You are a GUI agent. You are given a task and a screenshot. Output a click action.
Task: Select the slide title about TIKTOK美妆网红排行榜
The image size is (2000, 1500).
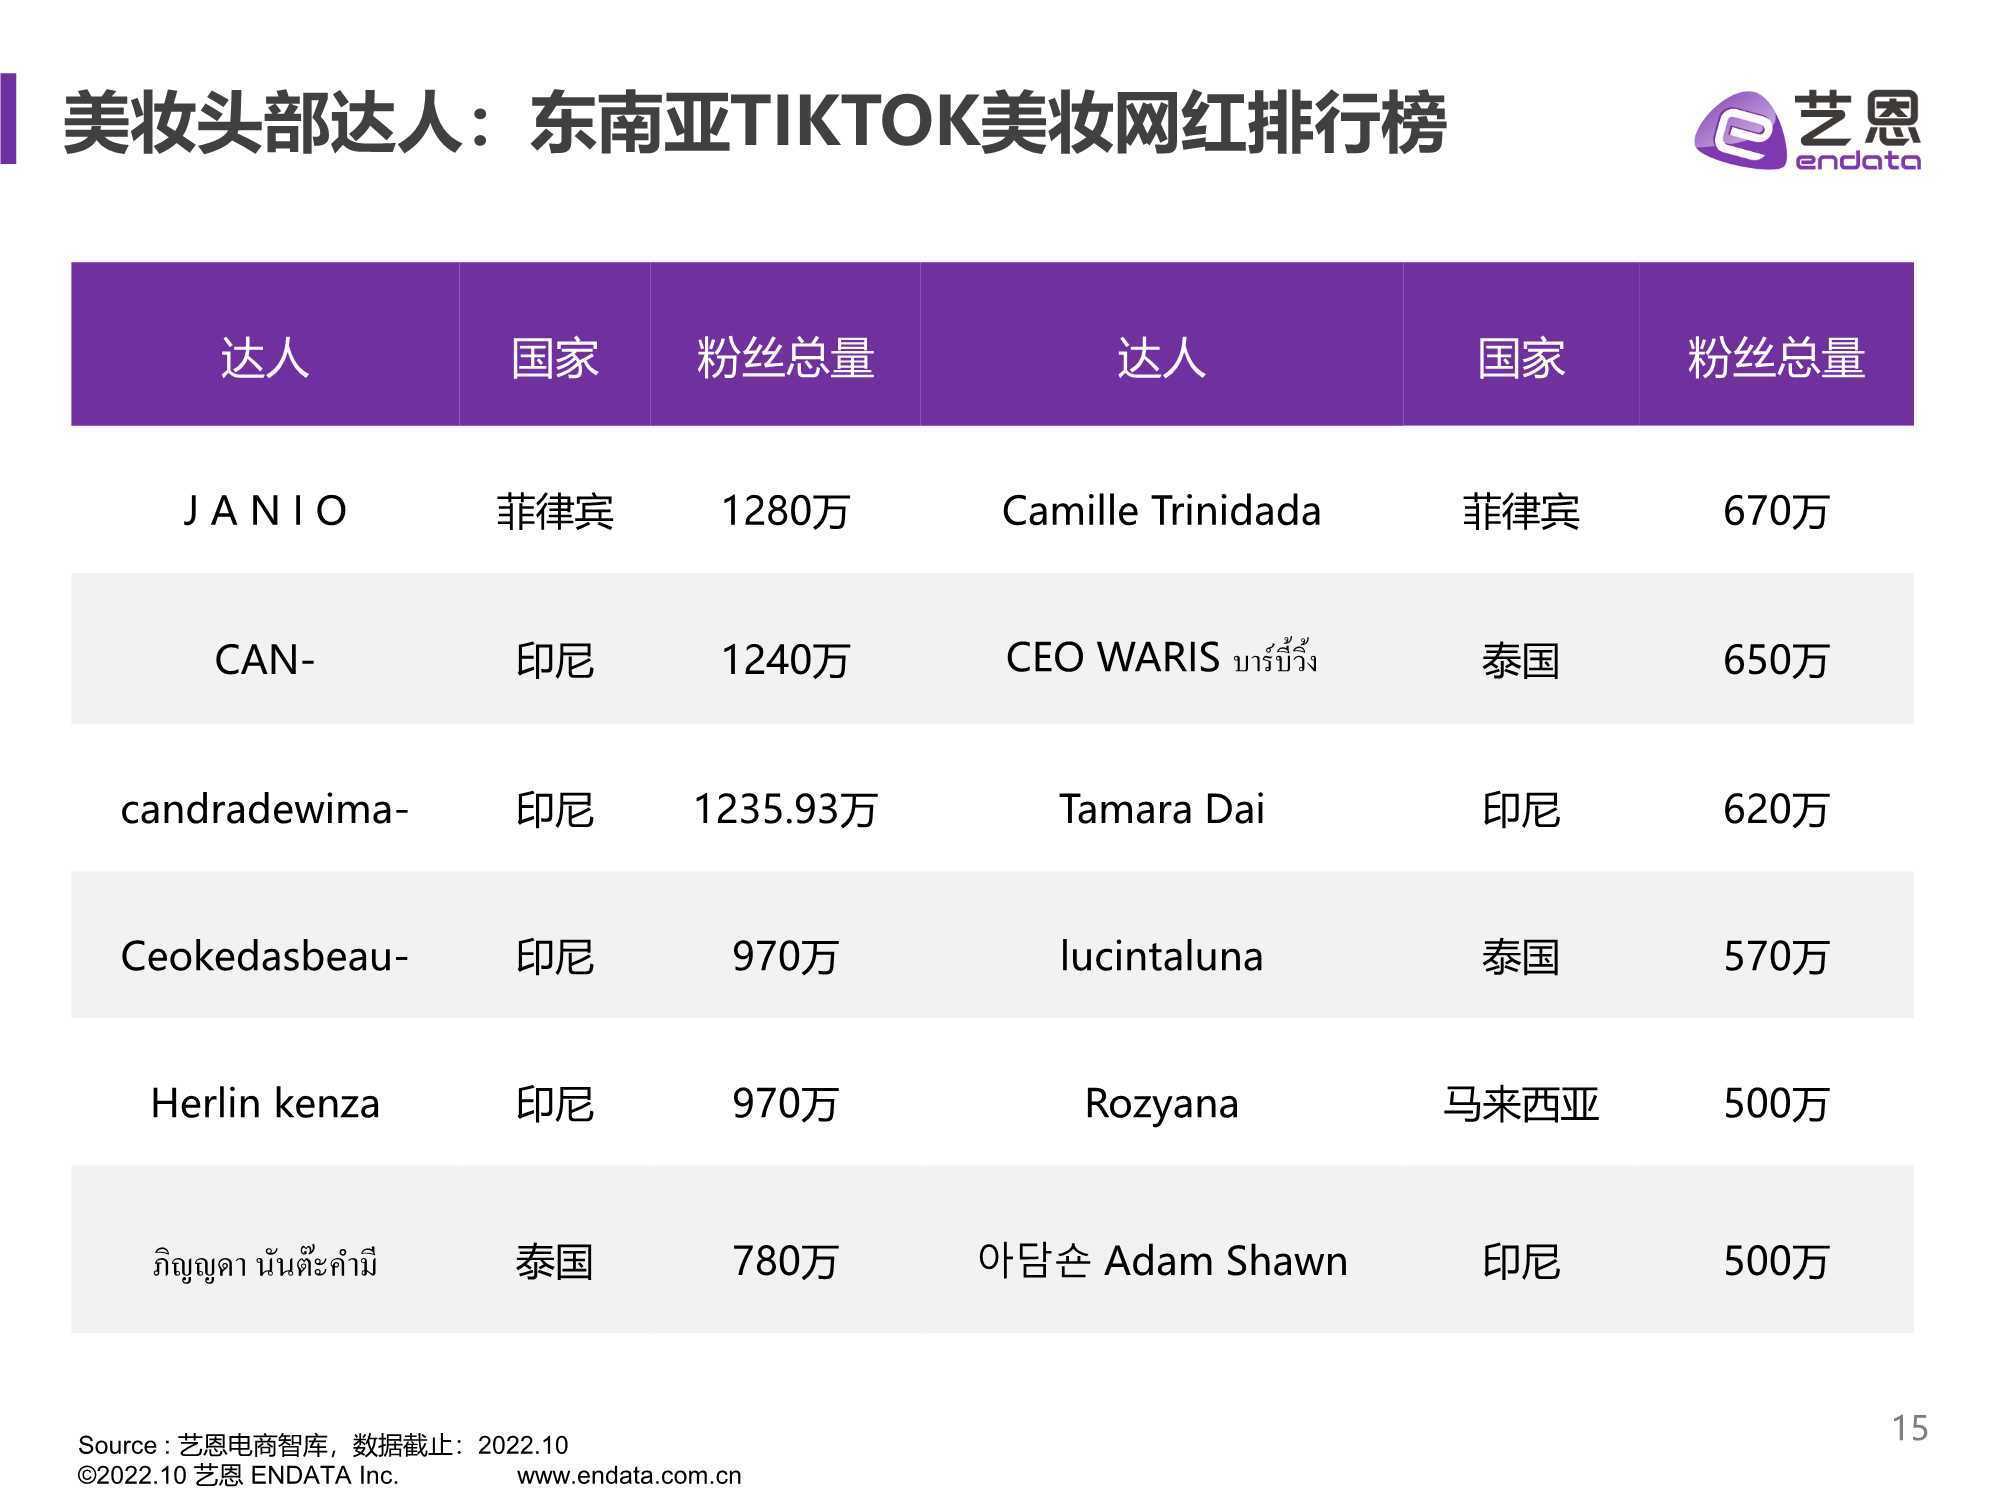coord(755,124)
